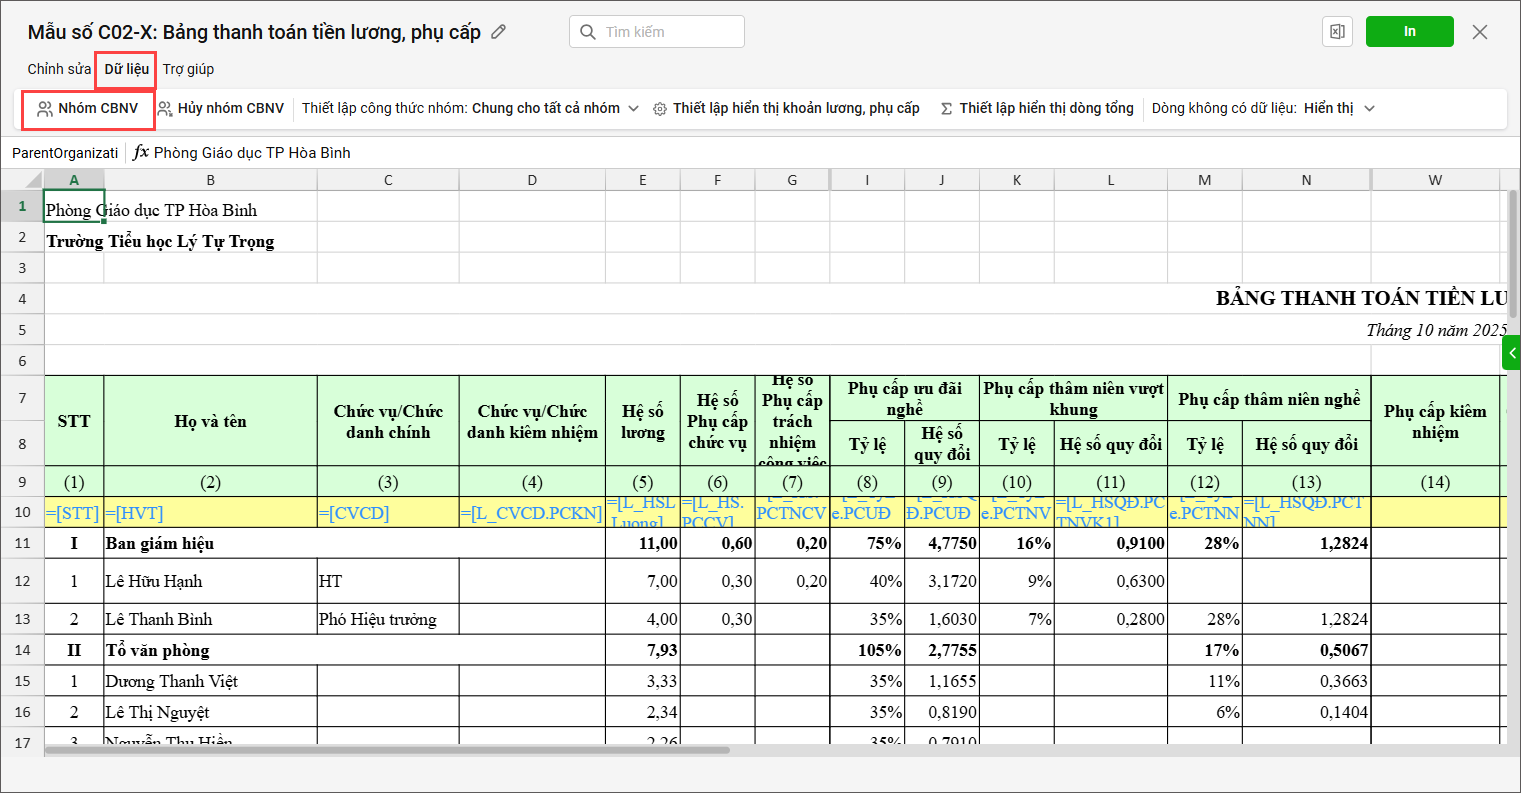1521x793 pixels.
Task: Select the Dữ liệu tab
Action: [x=127, y=69]
